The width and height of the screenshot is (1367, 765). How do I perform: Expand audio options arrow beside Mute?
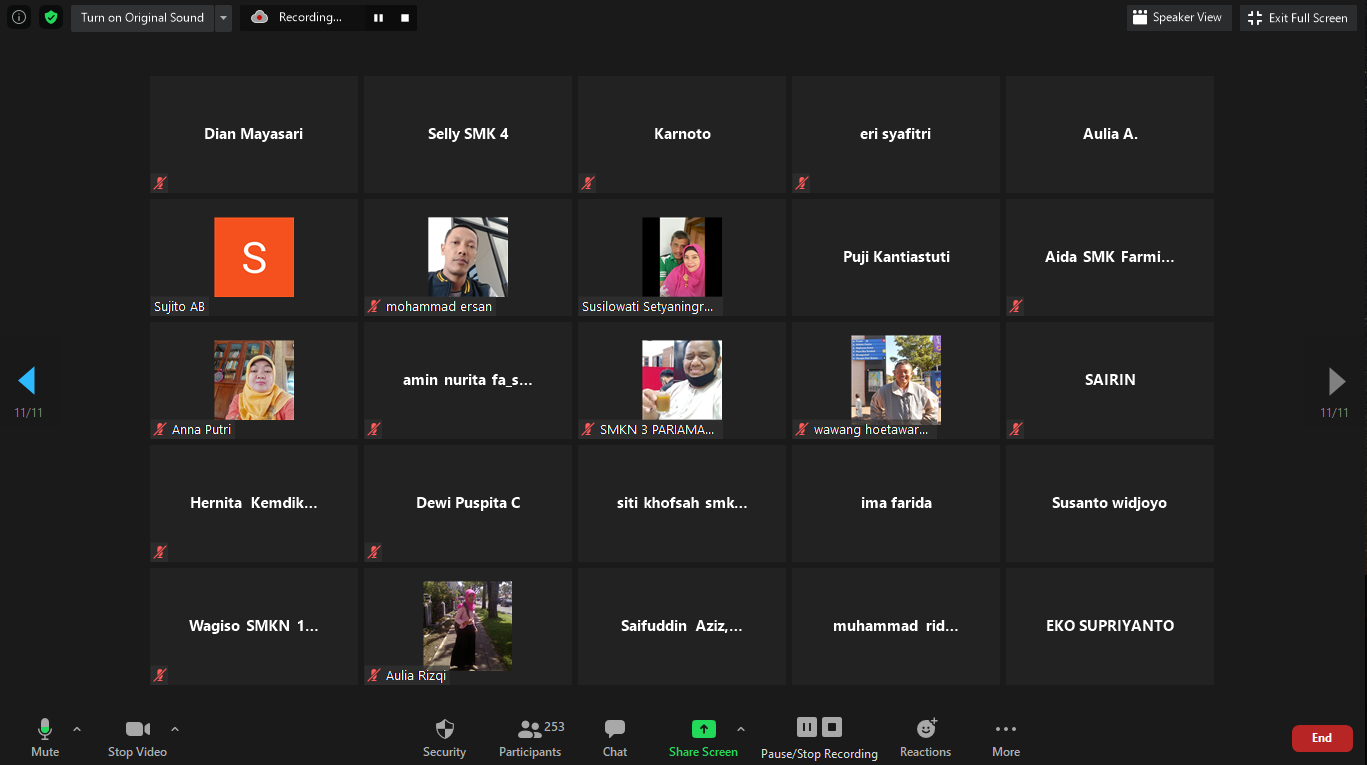pyautogui.click(x=77, y=729)
